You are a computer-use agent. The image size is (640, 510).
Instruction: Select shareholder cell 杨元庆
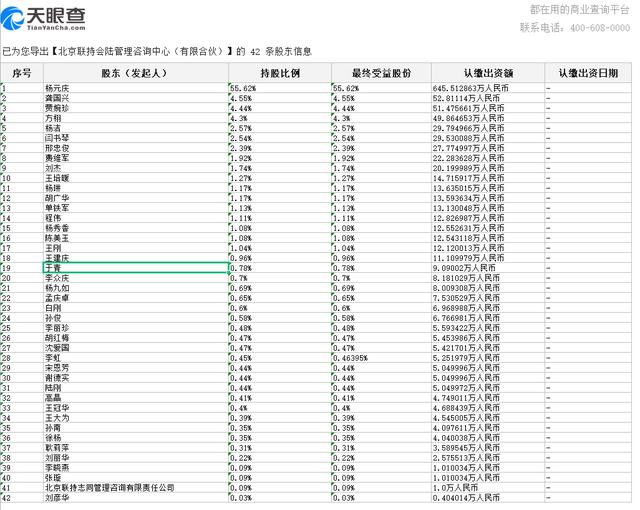(136, 88)
